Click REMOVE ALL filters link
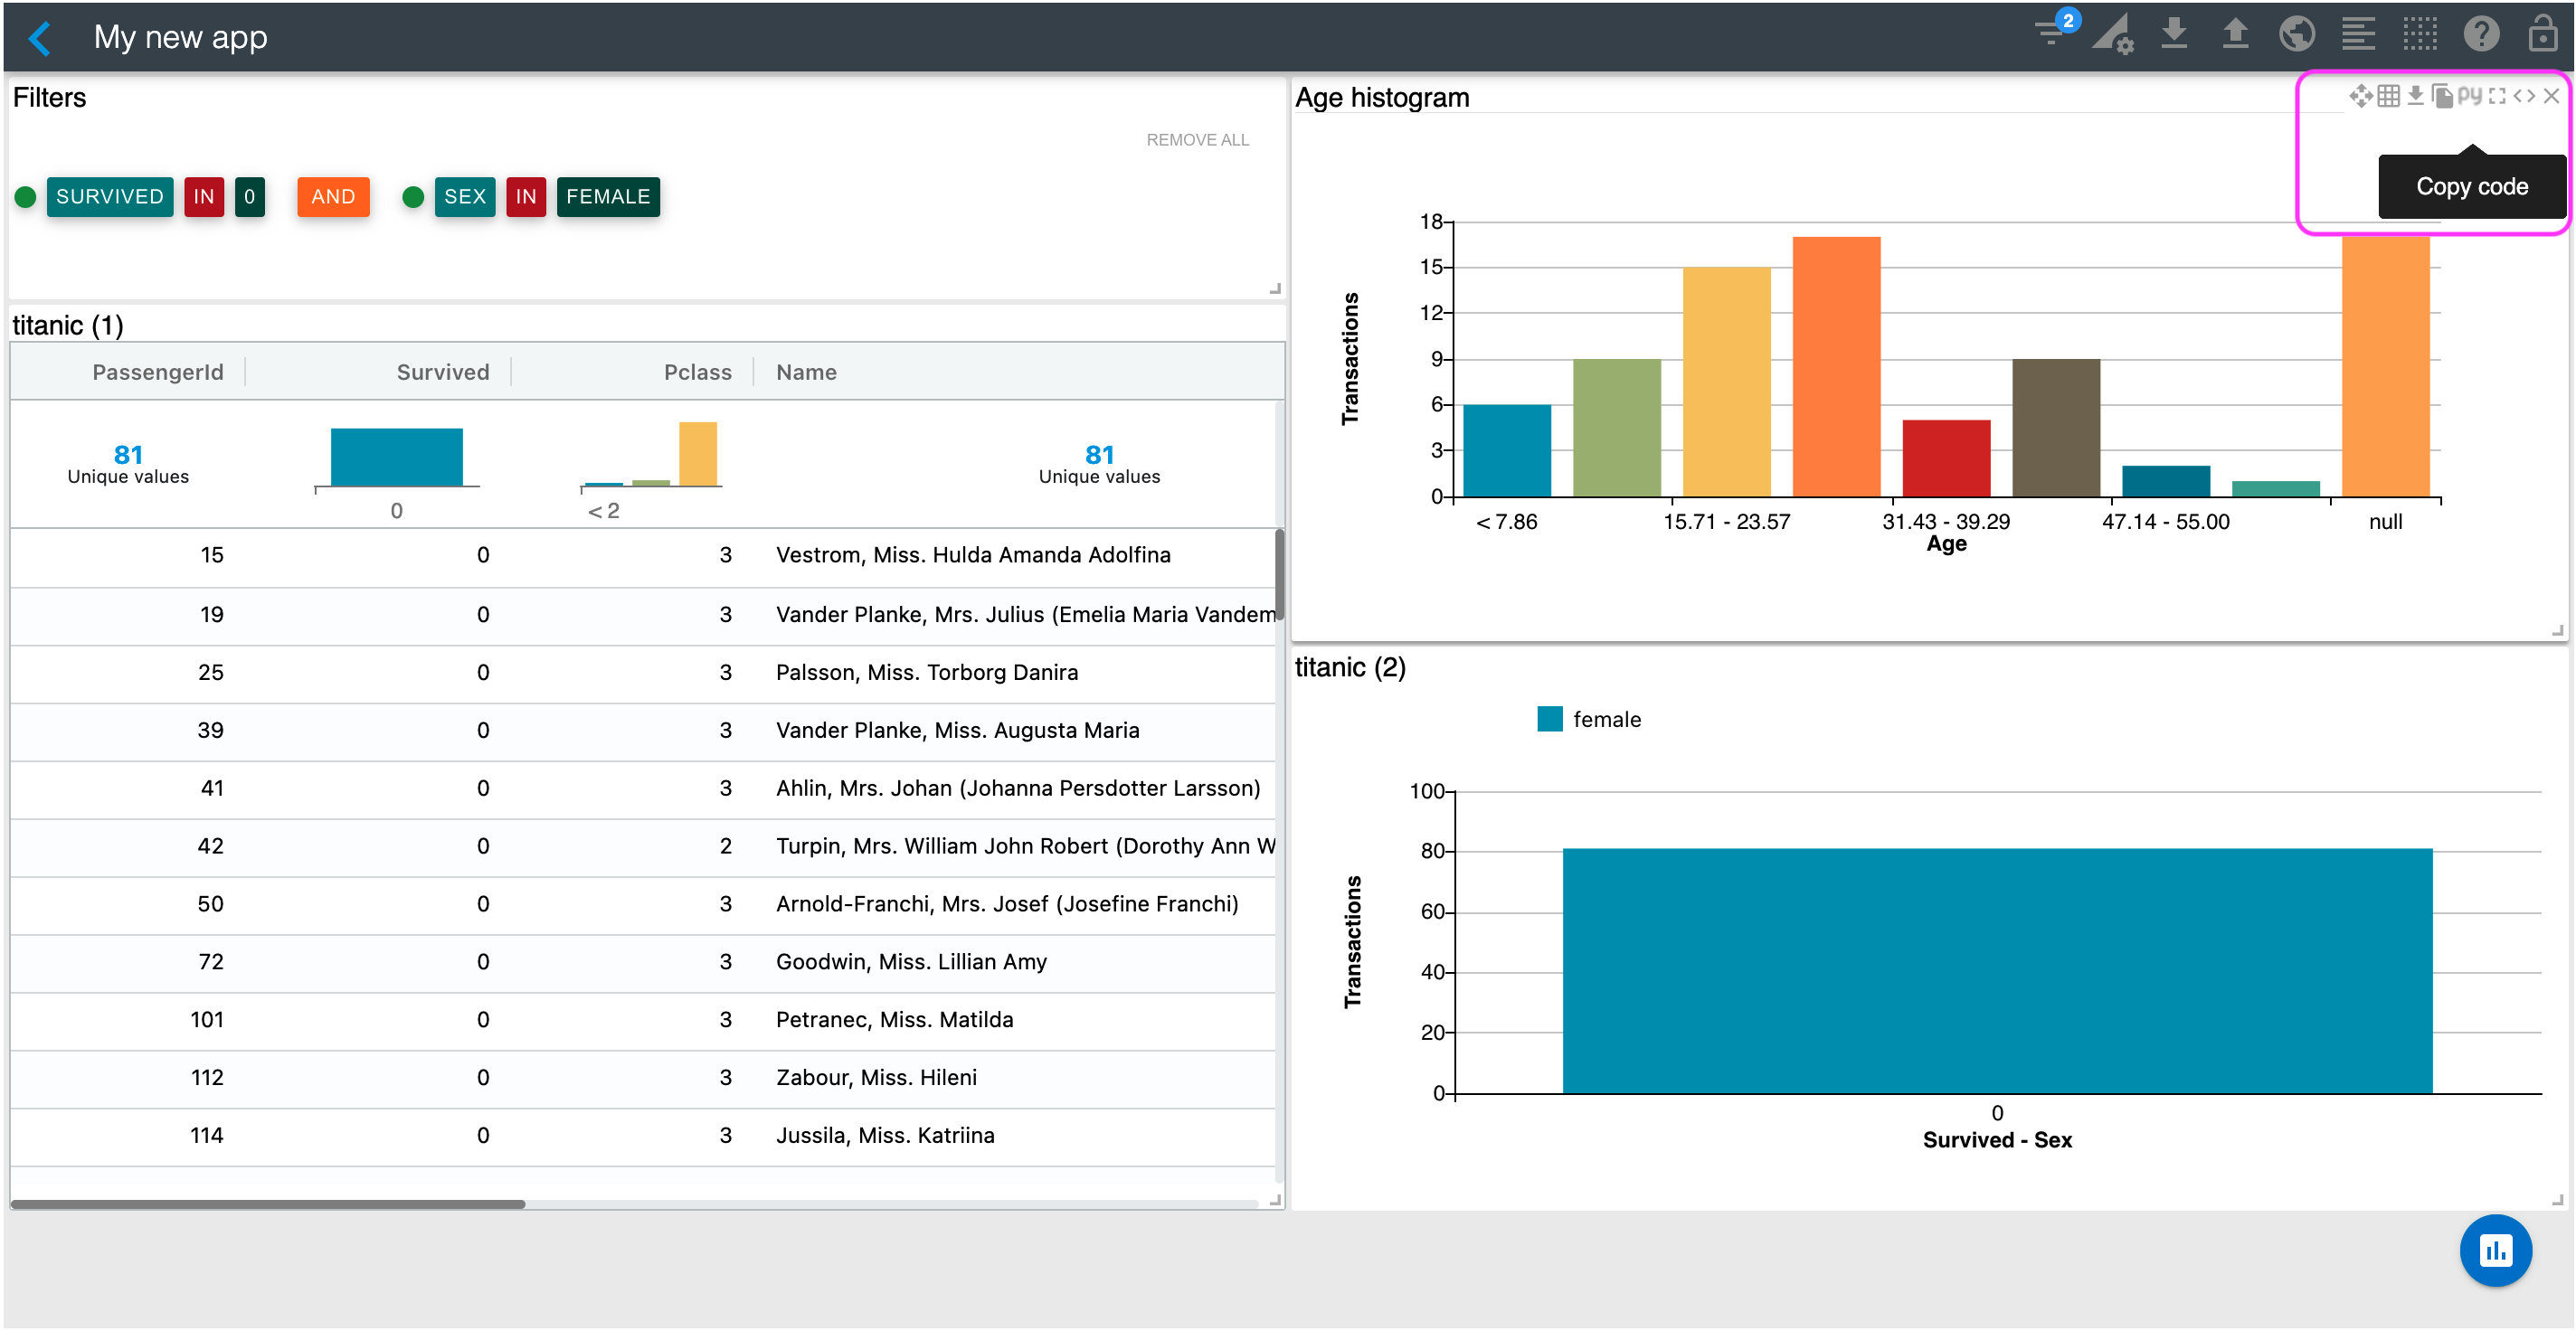 click(x=1197, y=140)
